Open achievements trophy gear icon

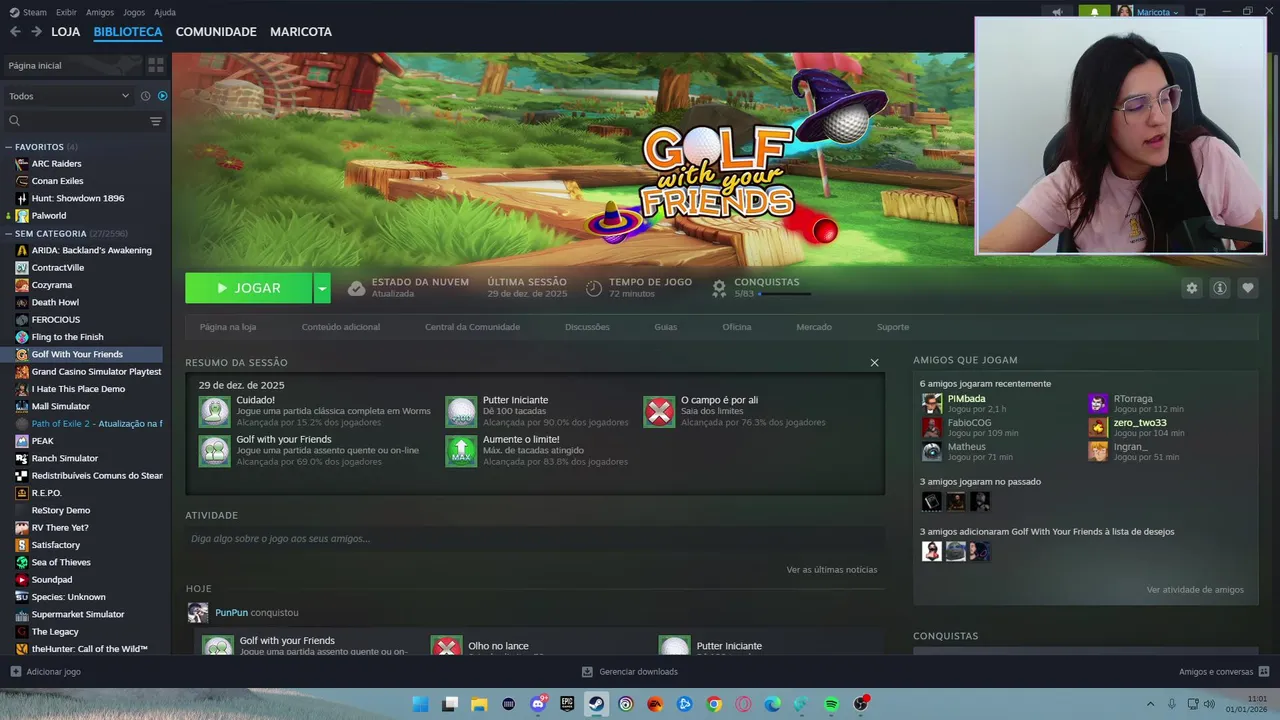click(x=718, y=288)
